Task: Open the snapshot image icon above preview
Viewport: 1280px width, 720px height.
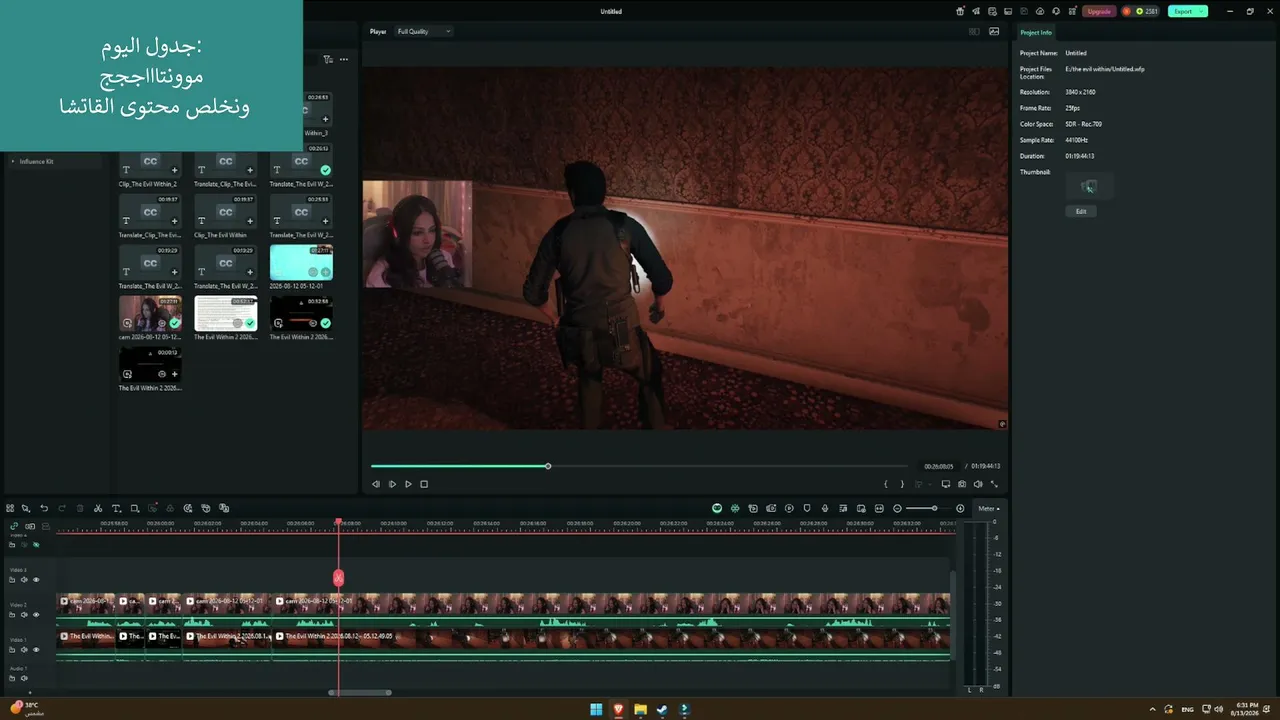Action: click(x=994, y=31)
